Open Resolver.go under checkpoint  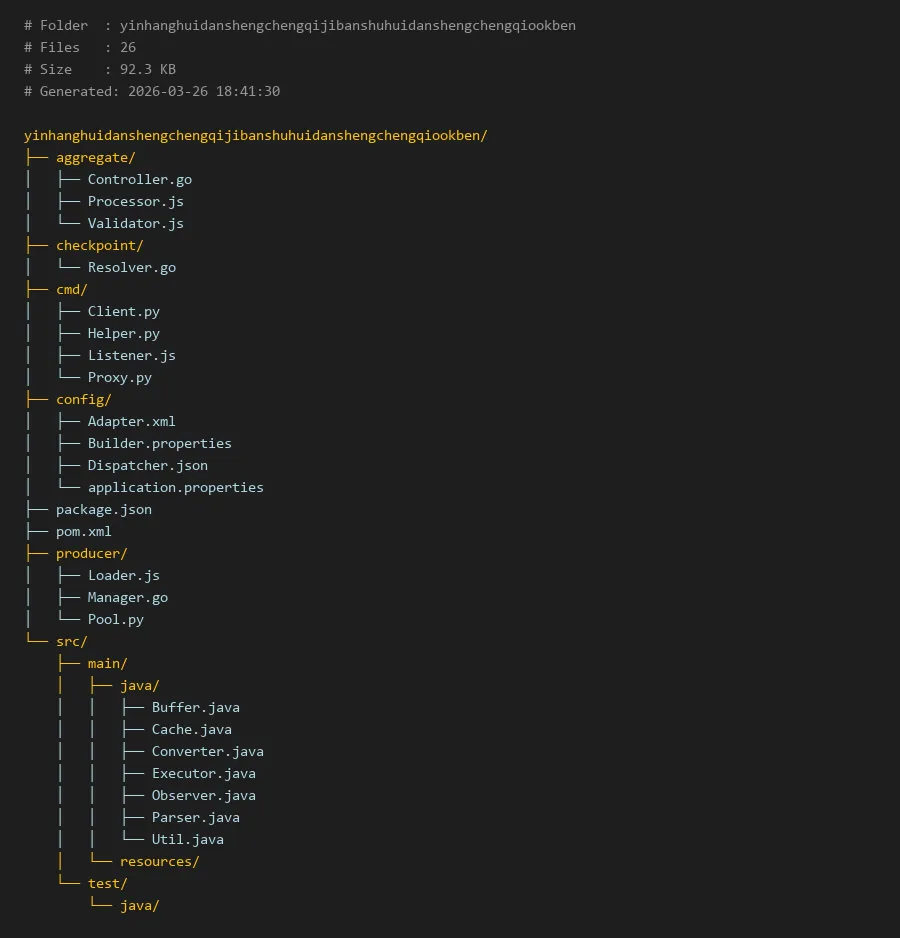click(x=131, y=267)
